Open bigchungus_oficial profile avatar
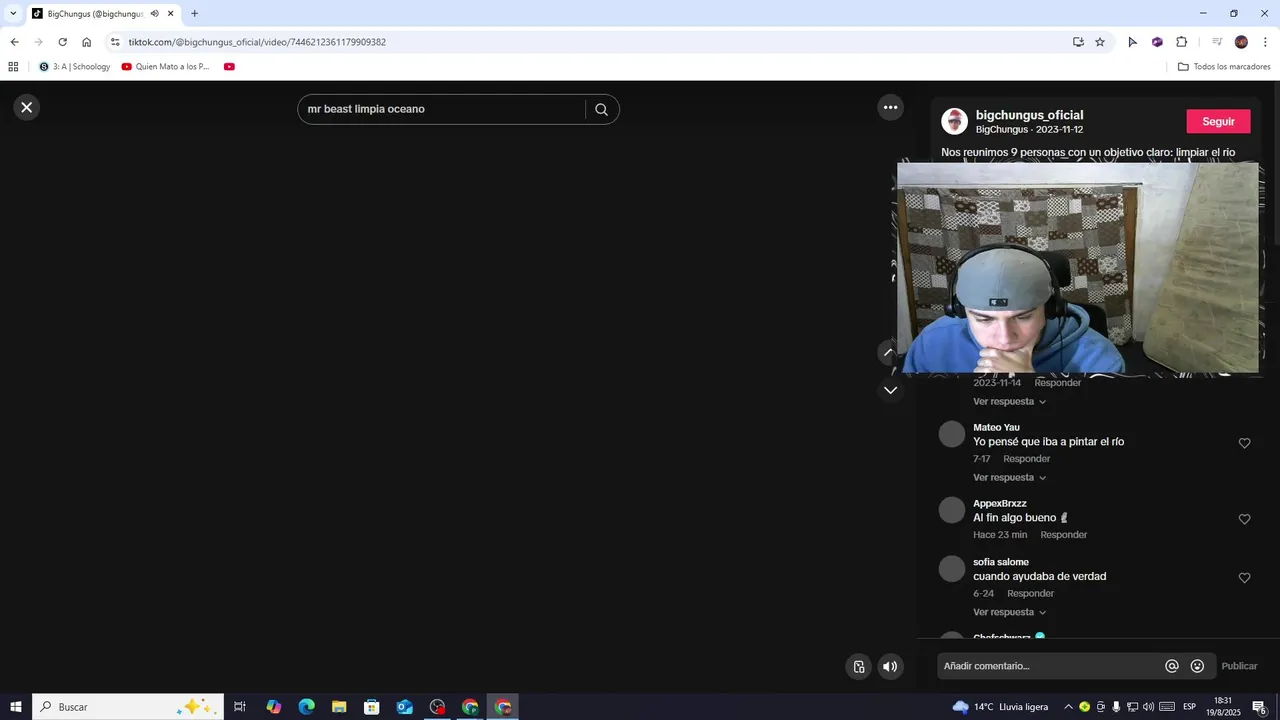 pos(954,121)
